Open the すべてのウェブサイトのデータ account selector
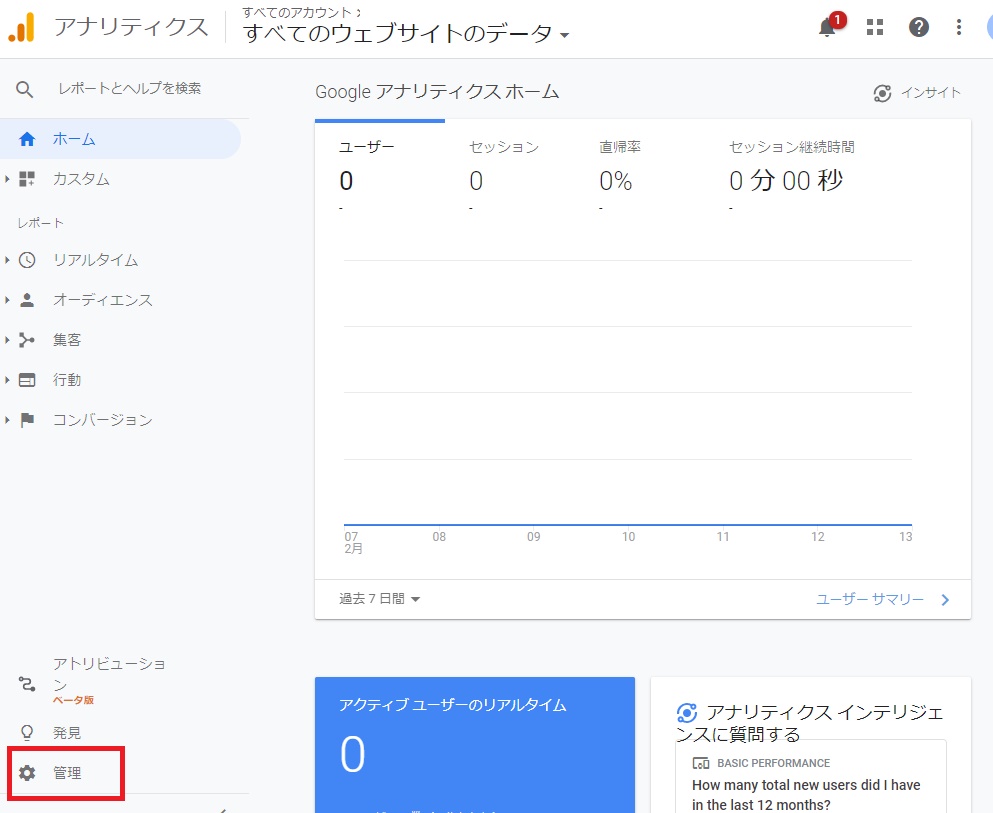 [x=405, y=33]
